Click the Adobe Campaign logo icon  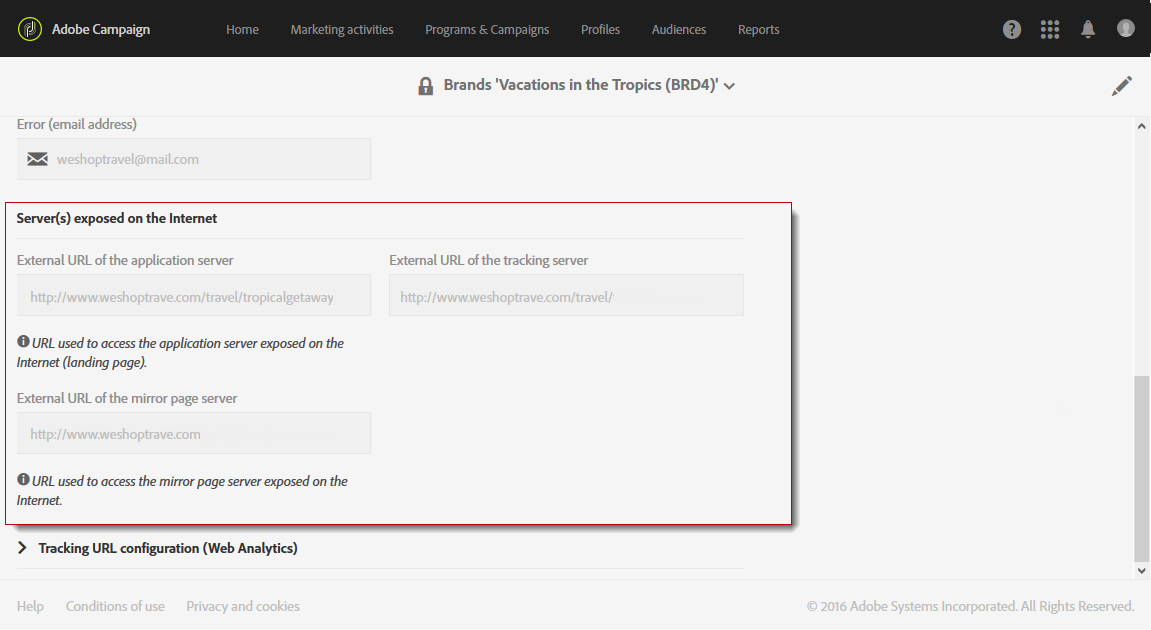click(x=30, y=29)
